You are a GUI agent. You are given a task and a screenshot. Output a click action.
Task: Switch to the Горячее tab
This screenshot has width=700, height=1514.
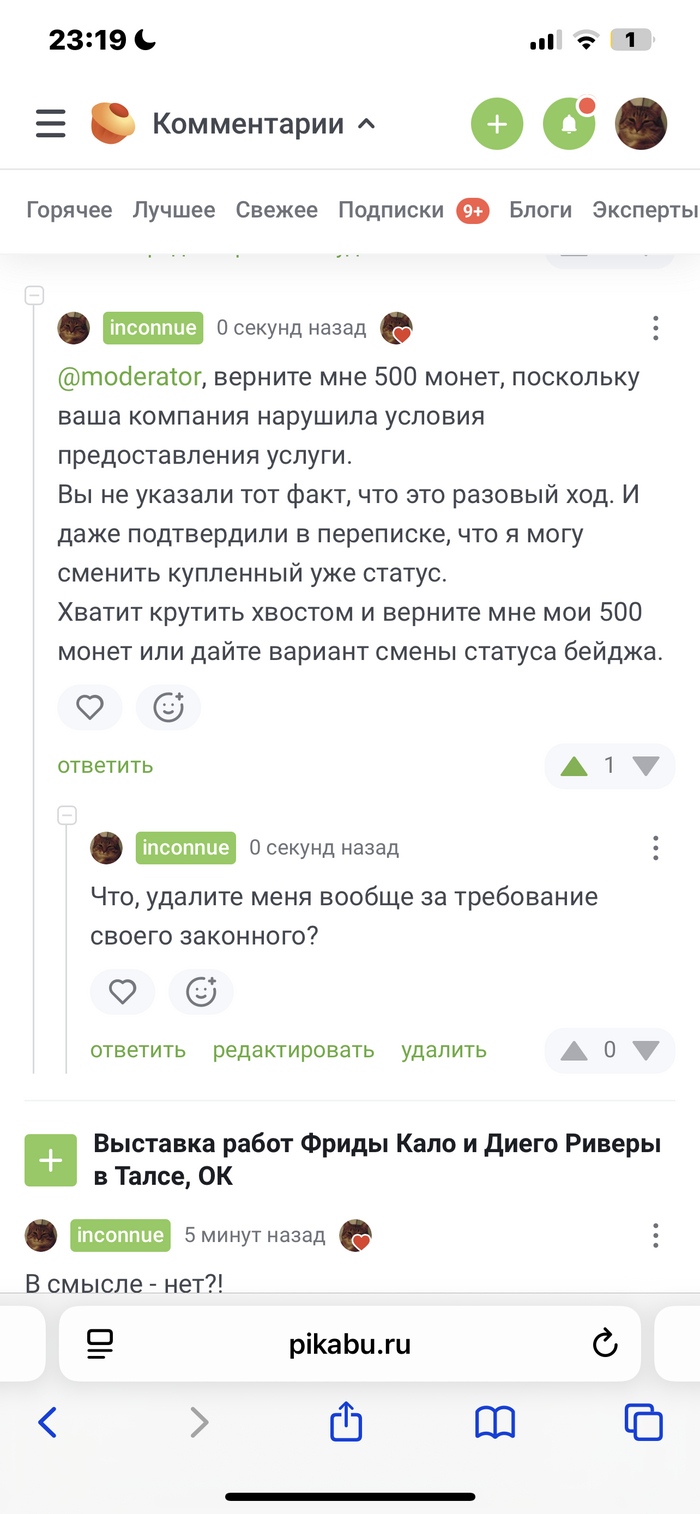(x=69, y=210)
